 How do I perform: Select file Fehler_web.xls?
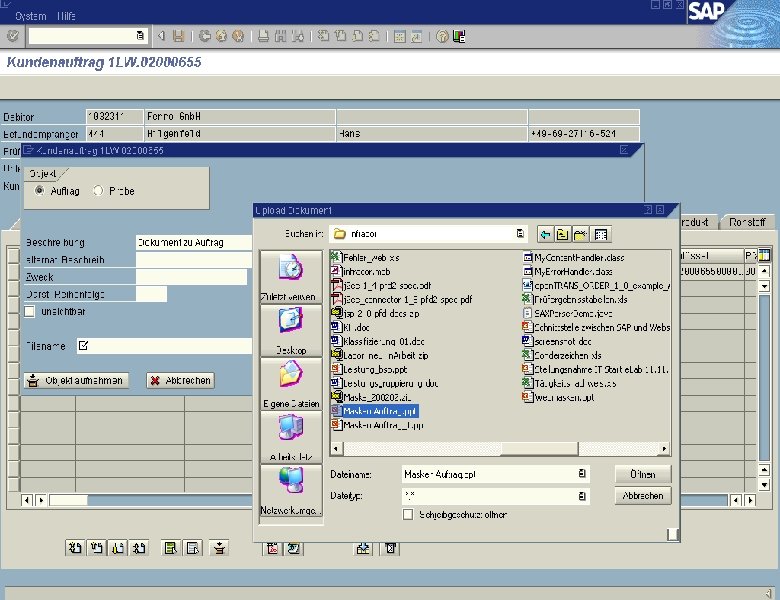(x=366, y=258)
